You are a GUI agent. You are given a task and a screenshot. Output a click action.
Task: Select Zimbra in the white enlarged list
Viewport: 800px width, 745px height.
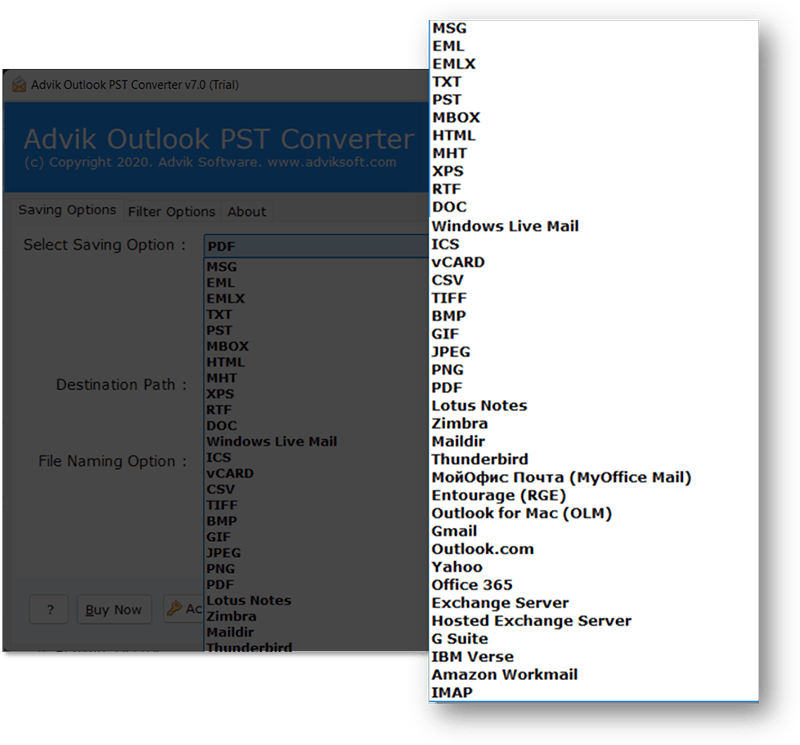460,424
